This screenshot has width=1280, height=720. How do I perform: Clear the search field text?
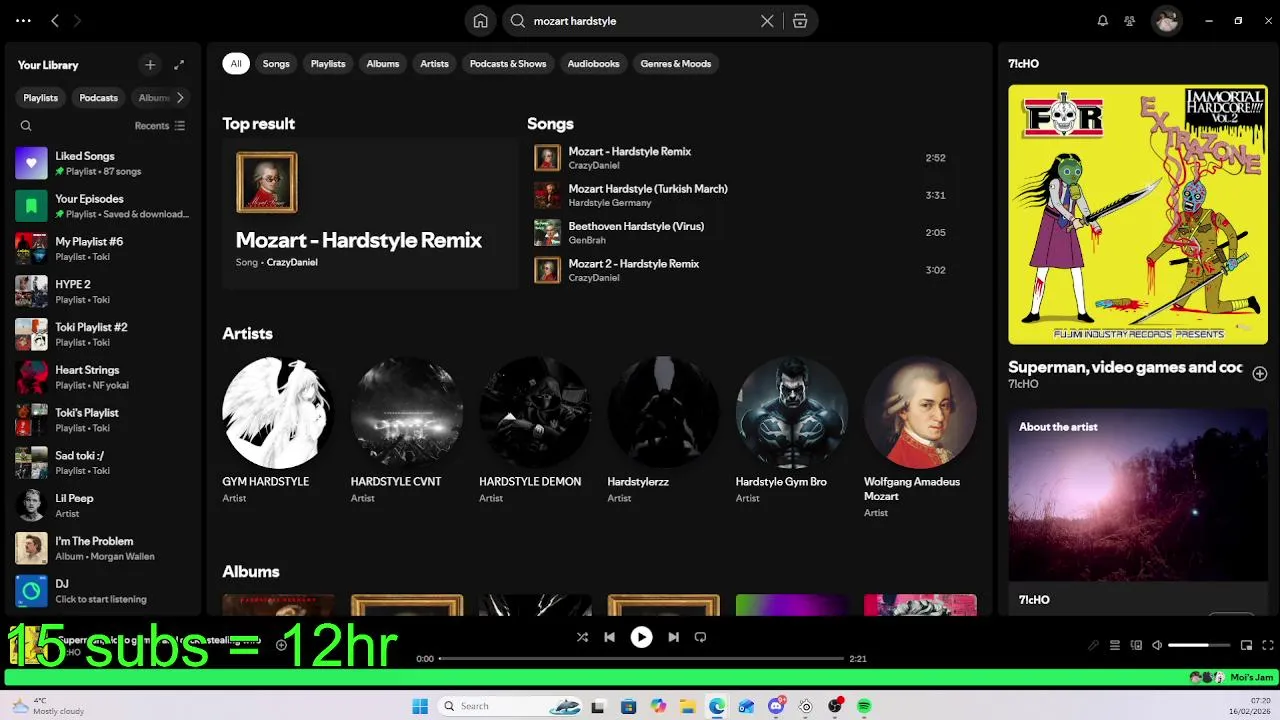tap(767, 21)
